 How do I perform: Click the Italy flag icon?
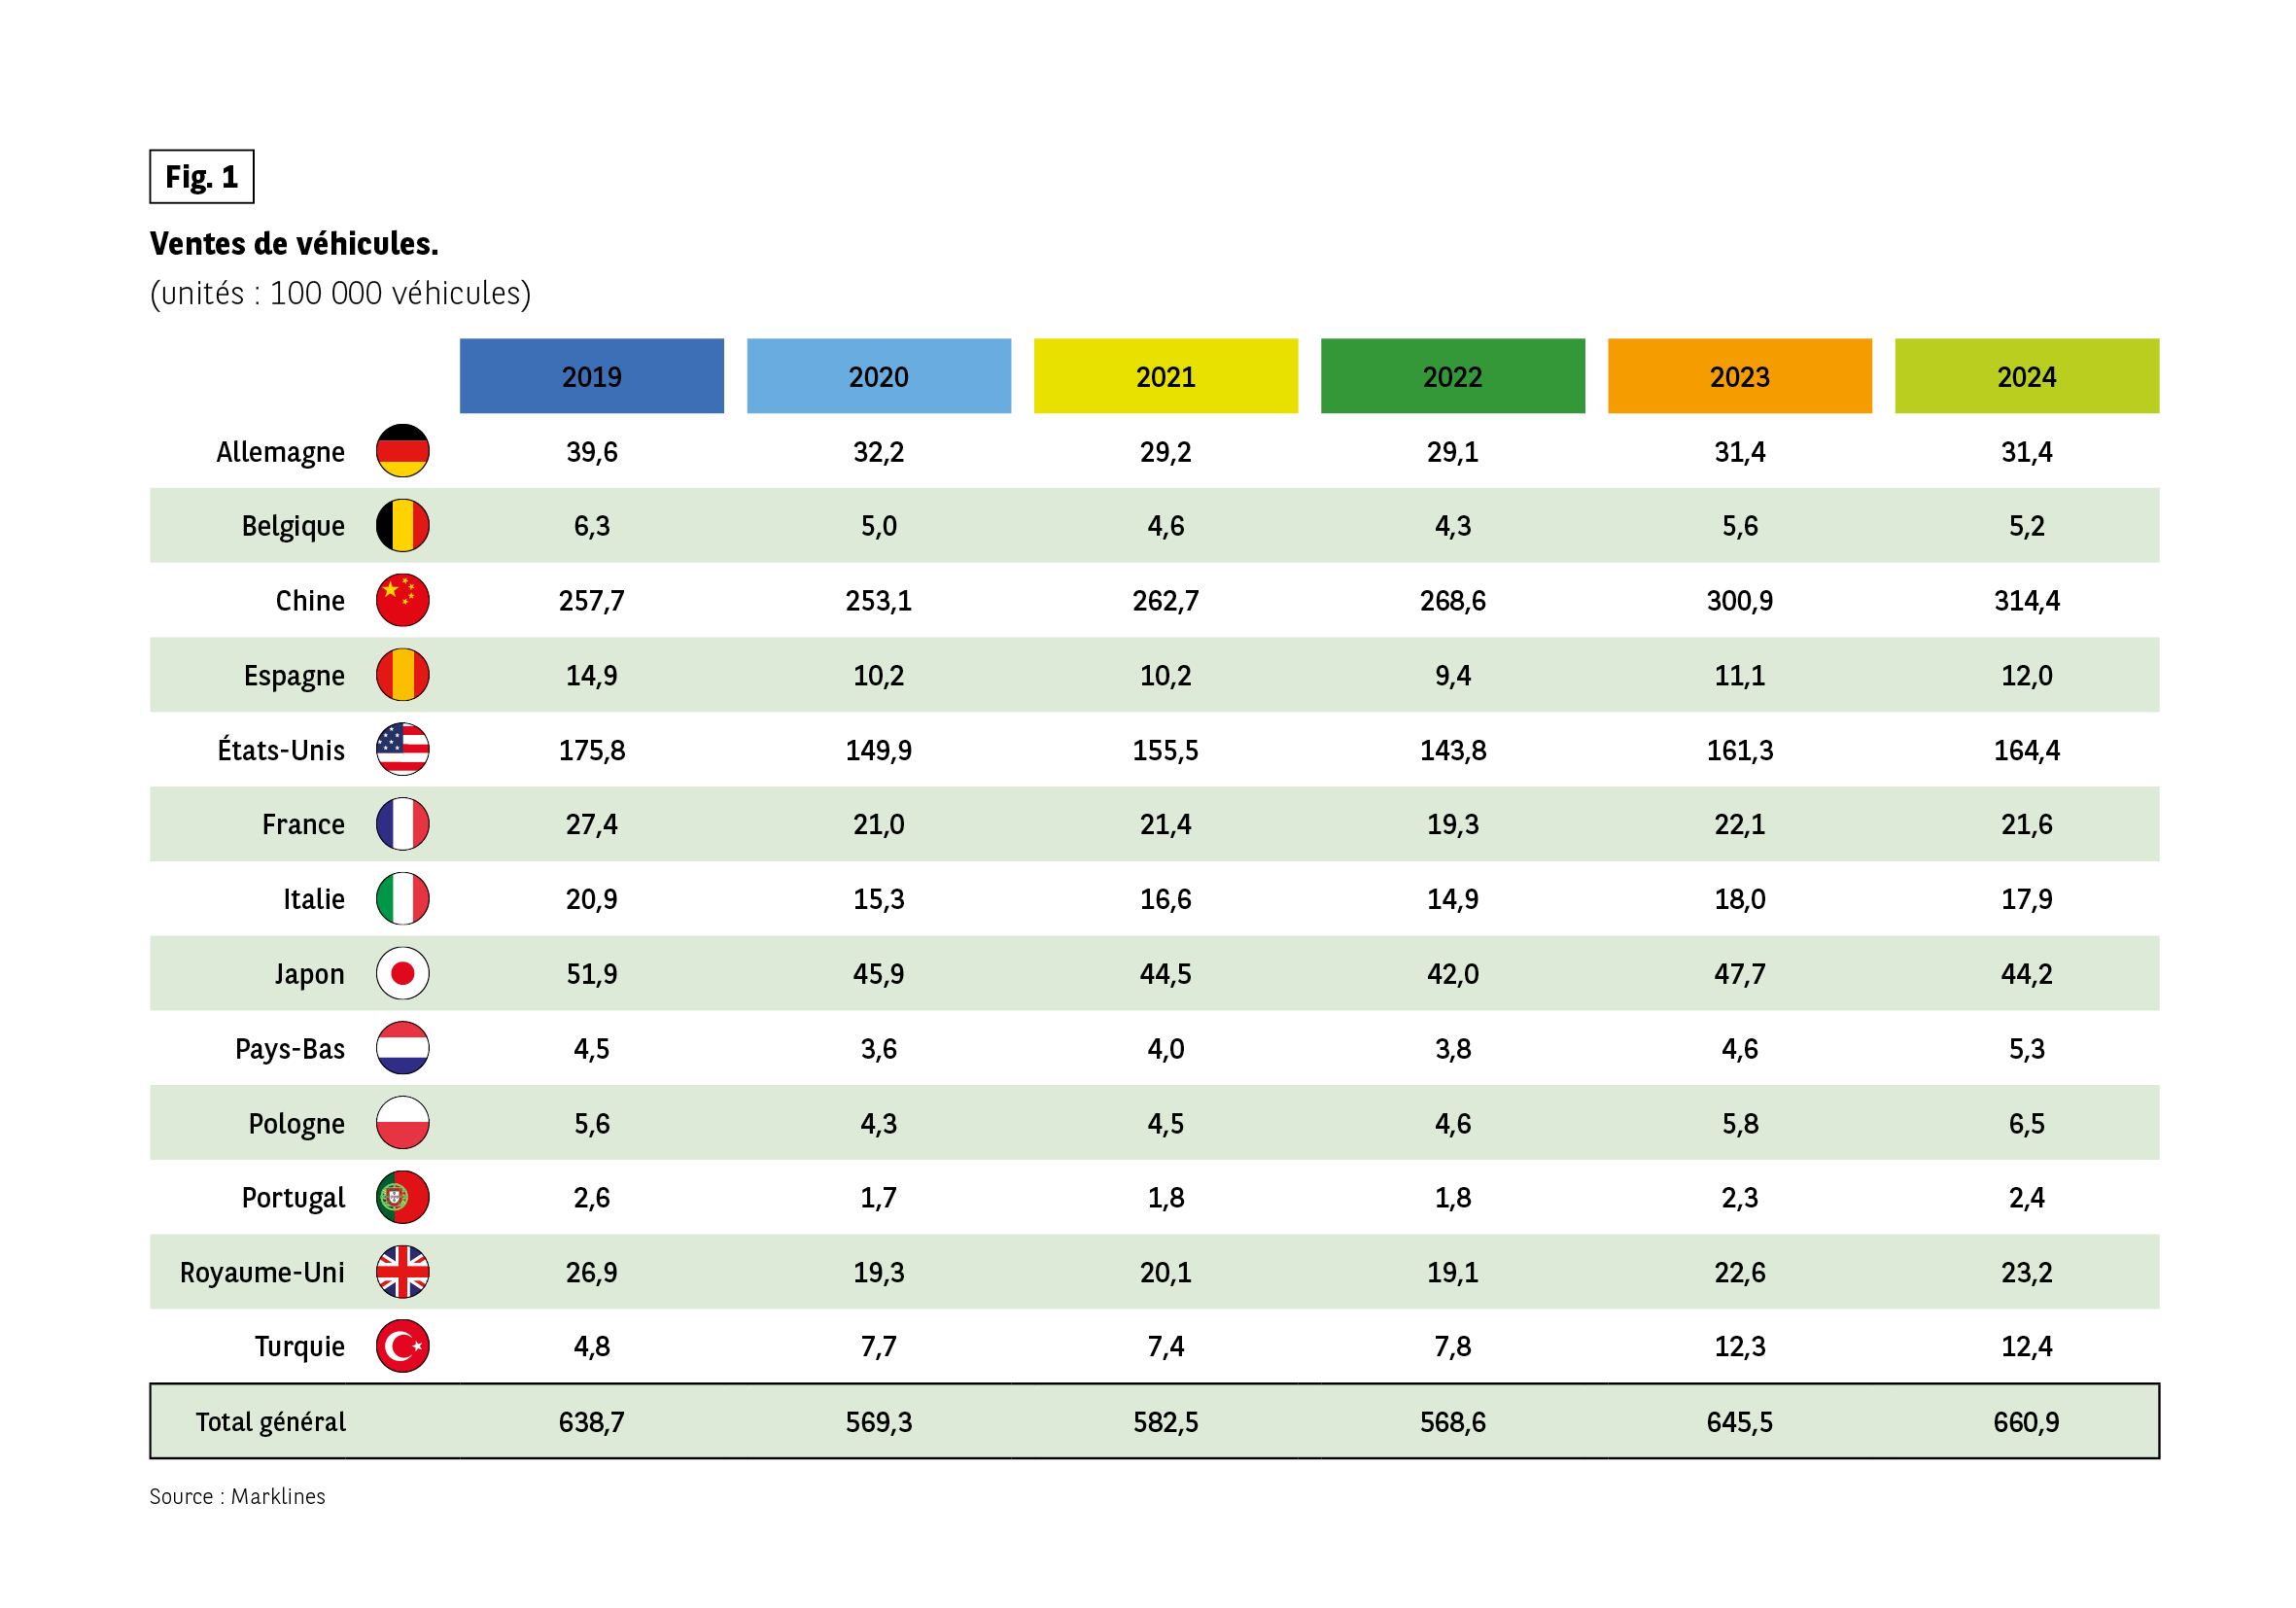[402, 898]
